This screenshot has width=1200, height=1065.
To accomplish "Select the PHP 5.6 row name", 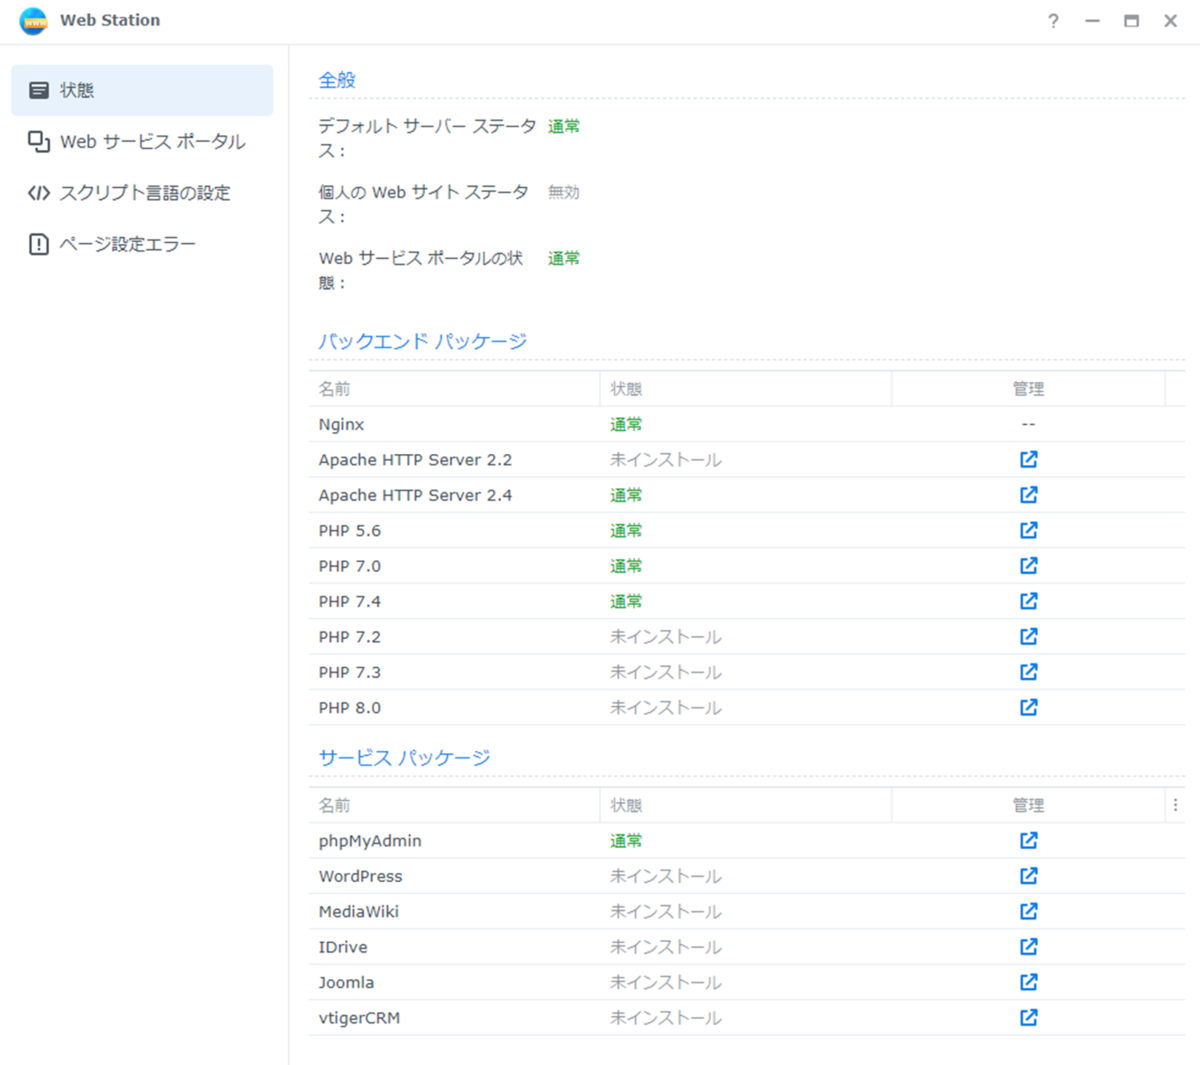I will coord(349,530).
